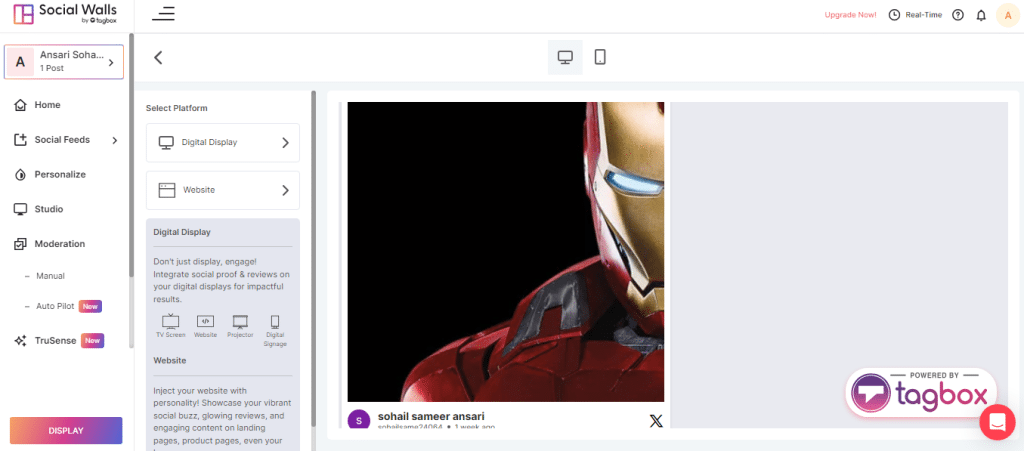This screenshot has width=1024, height=451.
Task: Open the notifications bell icon
Action: [981, 15]
